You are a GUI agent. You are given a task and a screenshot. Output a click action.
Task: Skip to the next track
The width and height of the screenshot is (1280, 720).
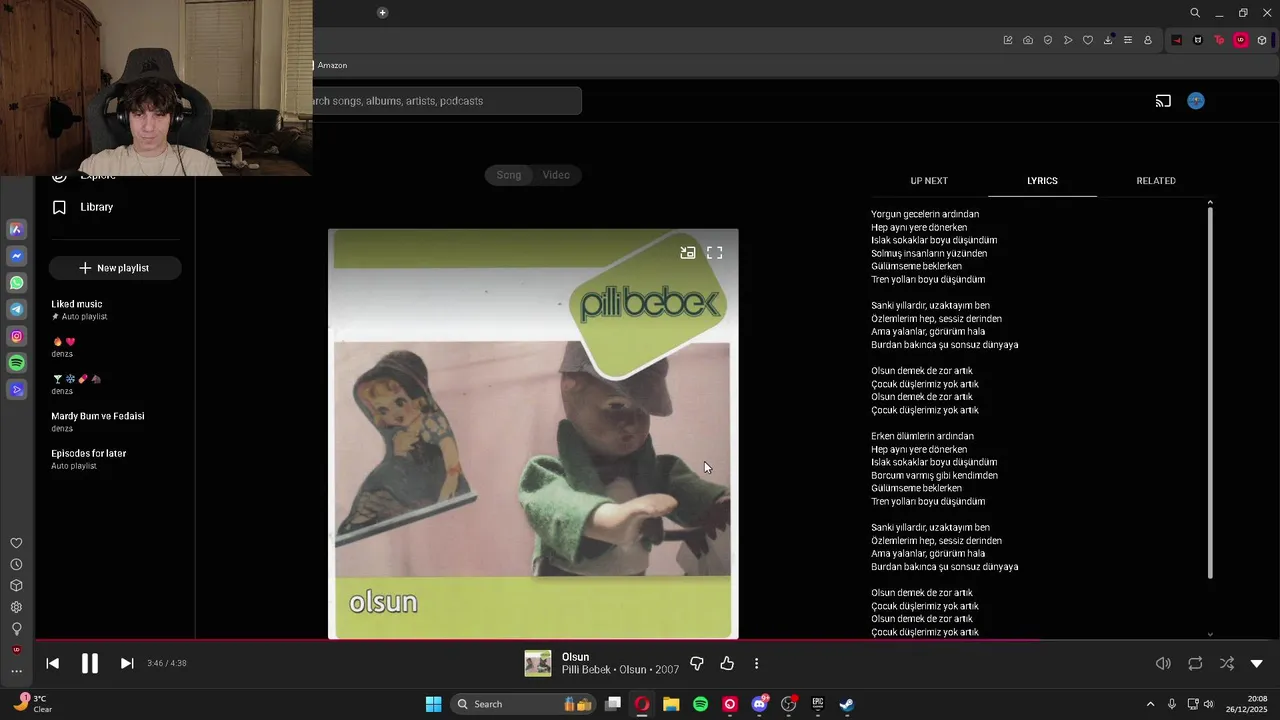[127, 663]
